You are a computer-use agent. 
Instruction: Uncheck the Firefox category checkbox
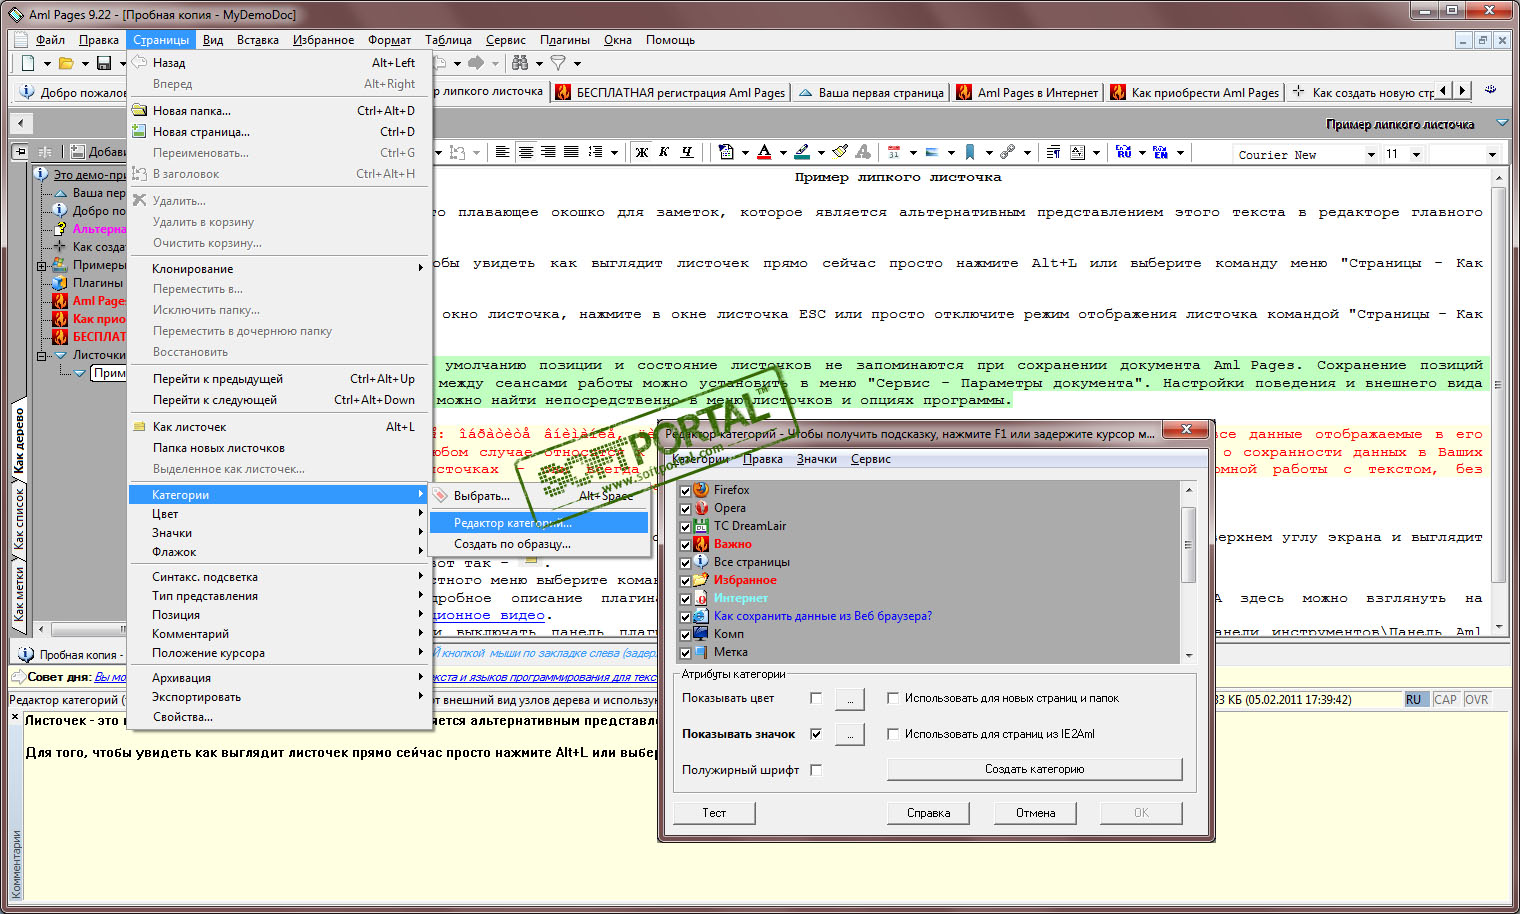tap(685, 490)
